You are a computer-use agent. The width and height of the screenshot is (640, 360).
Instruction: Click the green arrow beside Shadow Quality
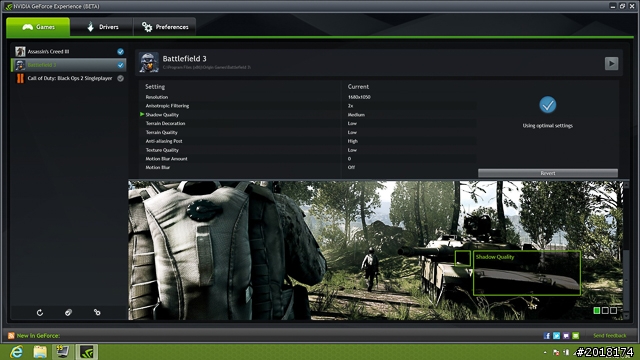click(142, 114)
